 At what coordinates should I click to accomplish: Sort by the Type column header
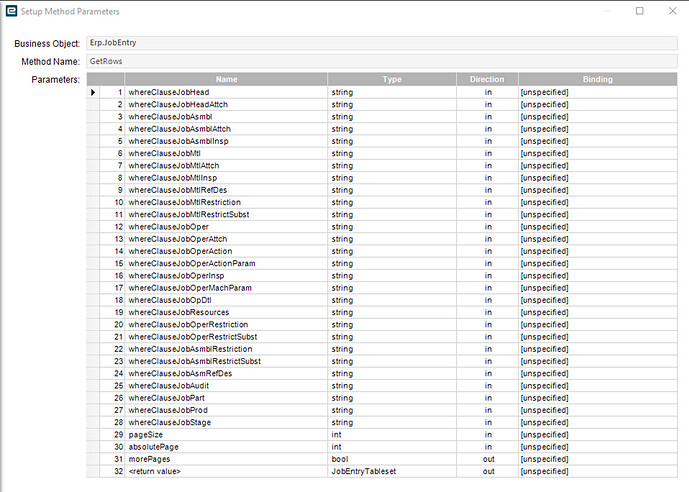click(392, 80)
